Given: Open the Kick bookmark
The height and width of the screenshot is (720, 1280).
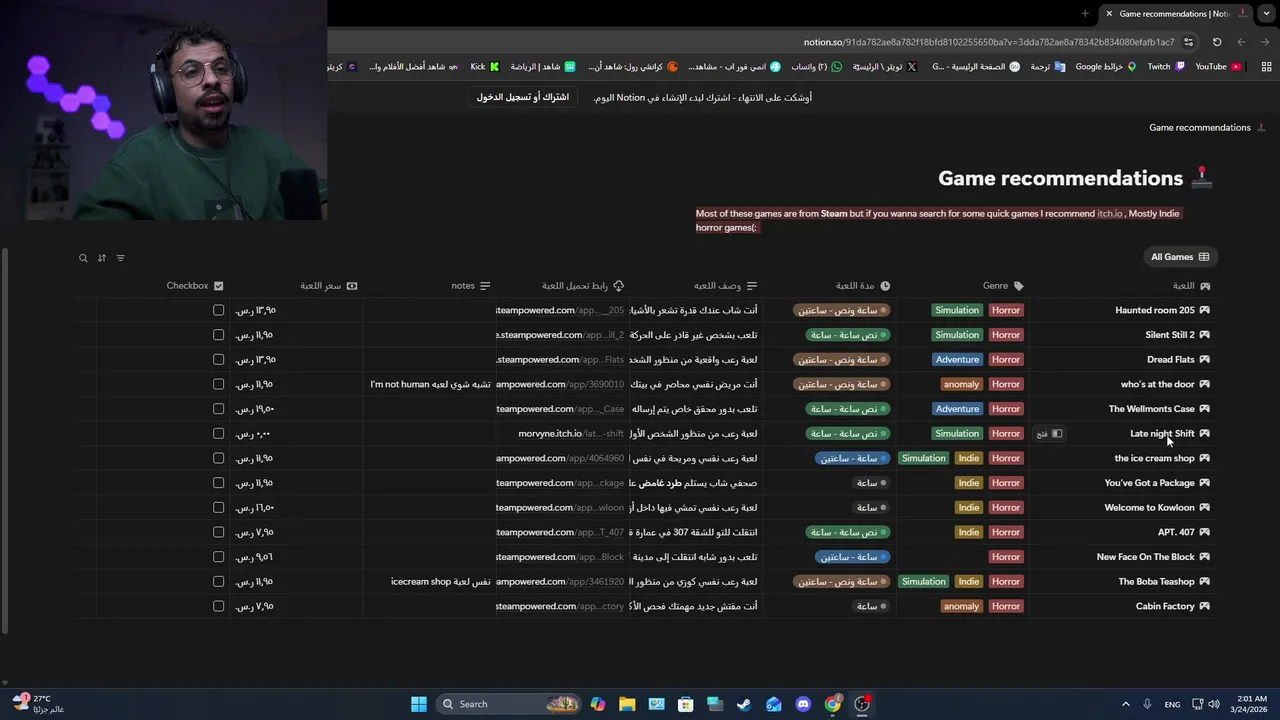Looking at the screenshot, I should pyautogui.click(x=485, y=67).
